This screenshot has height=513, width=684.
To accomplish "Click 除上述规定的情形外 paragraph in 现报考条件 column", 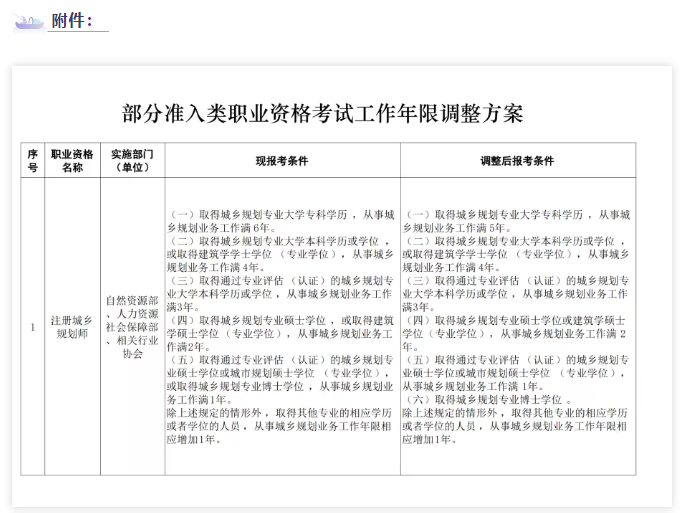I will [x=281, y=425].
